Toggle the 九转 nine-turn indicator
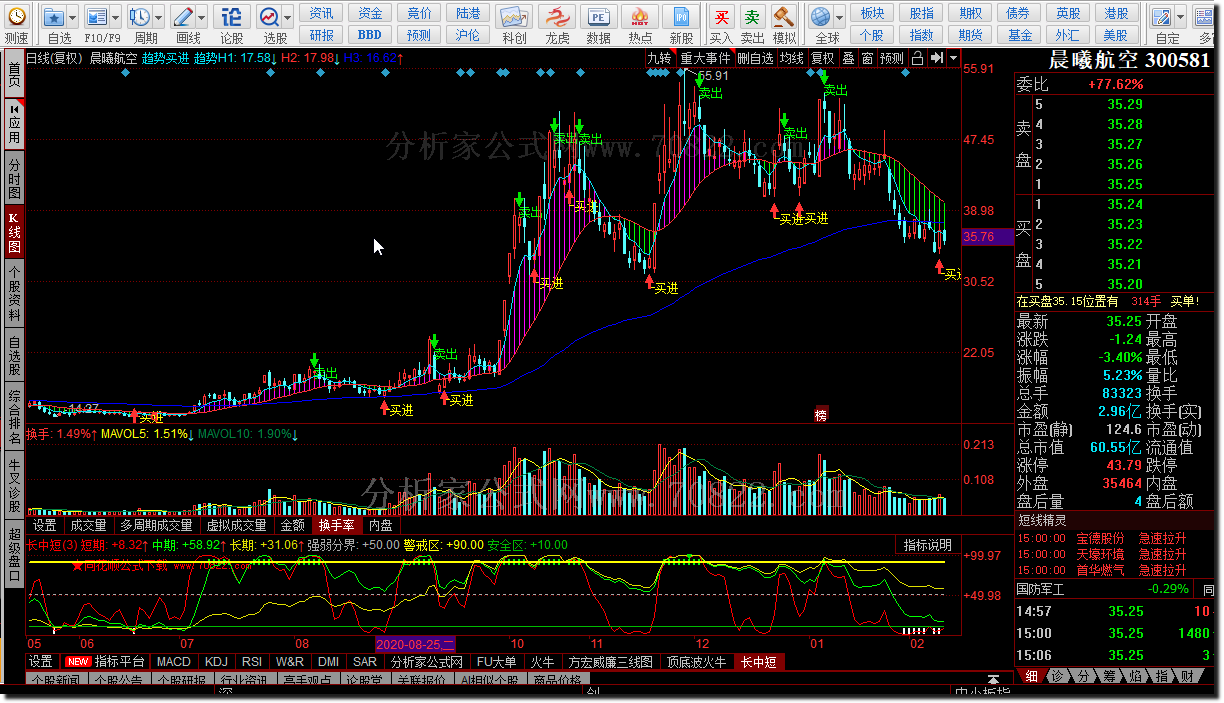This screenshot has height=703, width=1224. coord(659,59)
